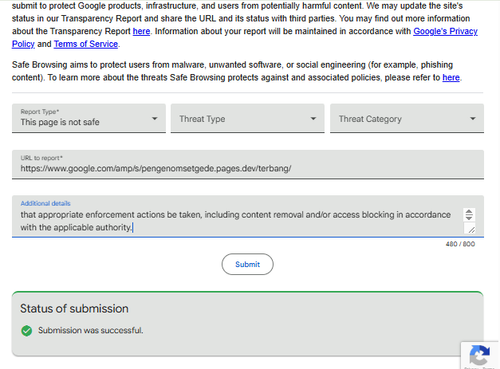Open the Threat Category dropdown
Screen dimensions: 500x369
(x=407, y=118)
